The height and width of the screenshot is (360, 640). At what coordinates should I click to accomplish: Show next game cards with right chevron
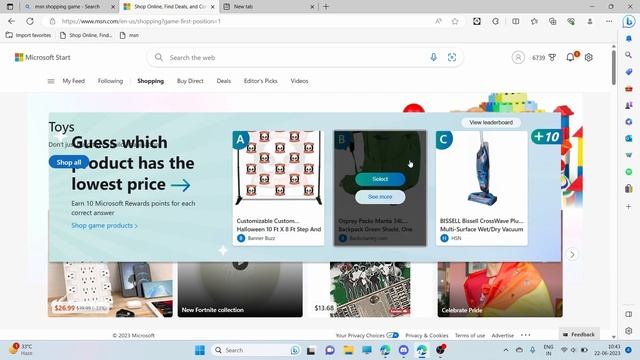click(572, 255)
